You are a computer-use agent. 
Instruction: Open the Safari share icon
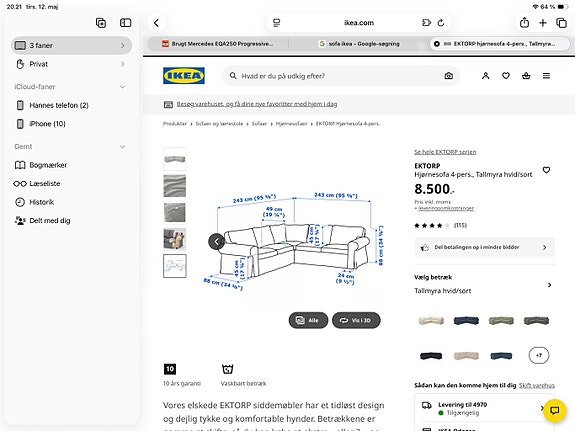pyautogui.click(x=524, y=23)
